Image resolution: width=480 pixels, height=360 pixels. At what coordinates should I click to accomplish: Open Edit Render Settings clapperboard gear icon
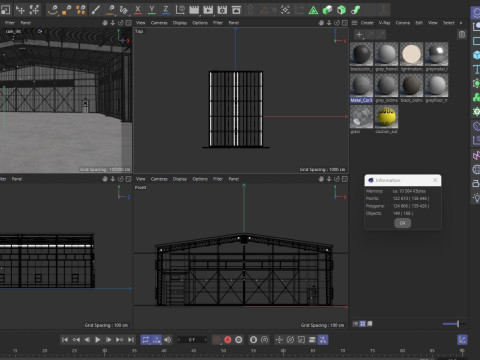222,10
